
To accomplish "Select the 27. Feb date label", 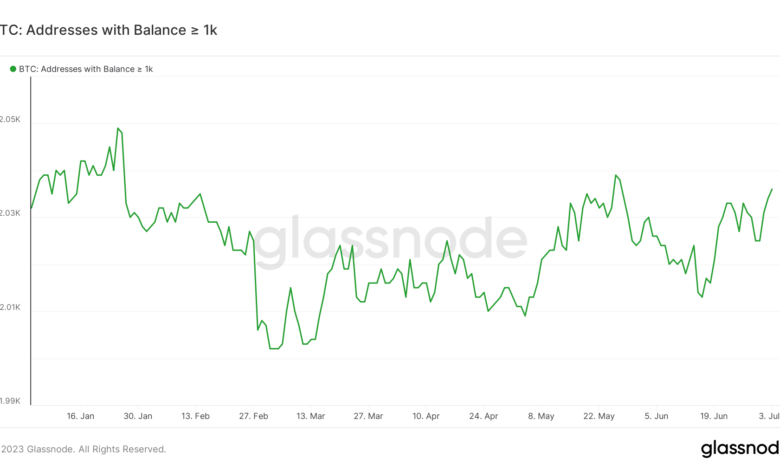I will [252, 415].
